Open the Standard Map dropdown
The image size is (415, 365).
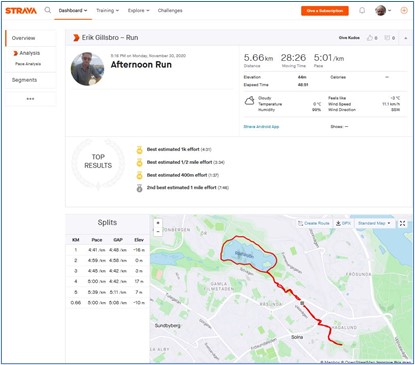coord(374,223)
